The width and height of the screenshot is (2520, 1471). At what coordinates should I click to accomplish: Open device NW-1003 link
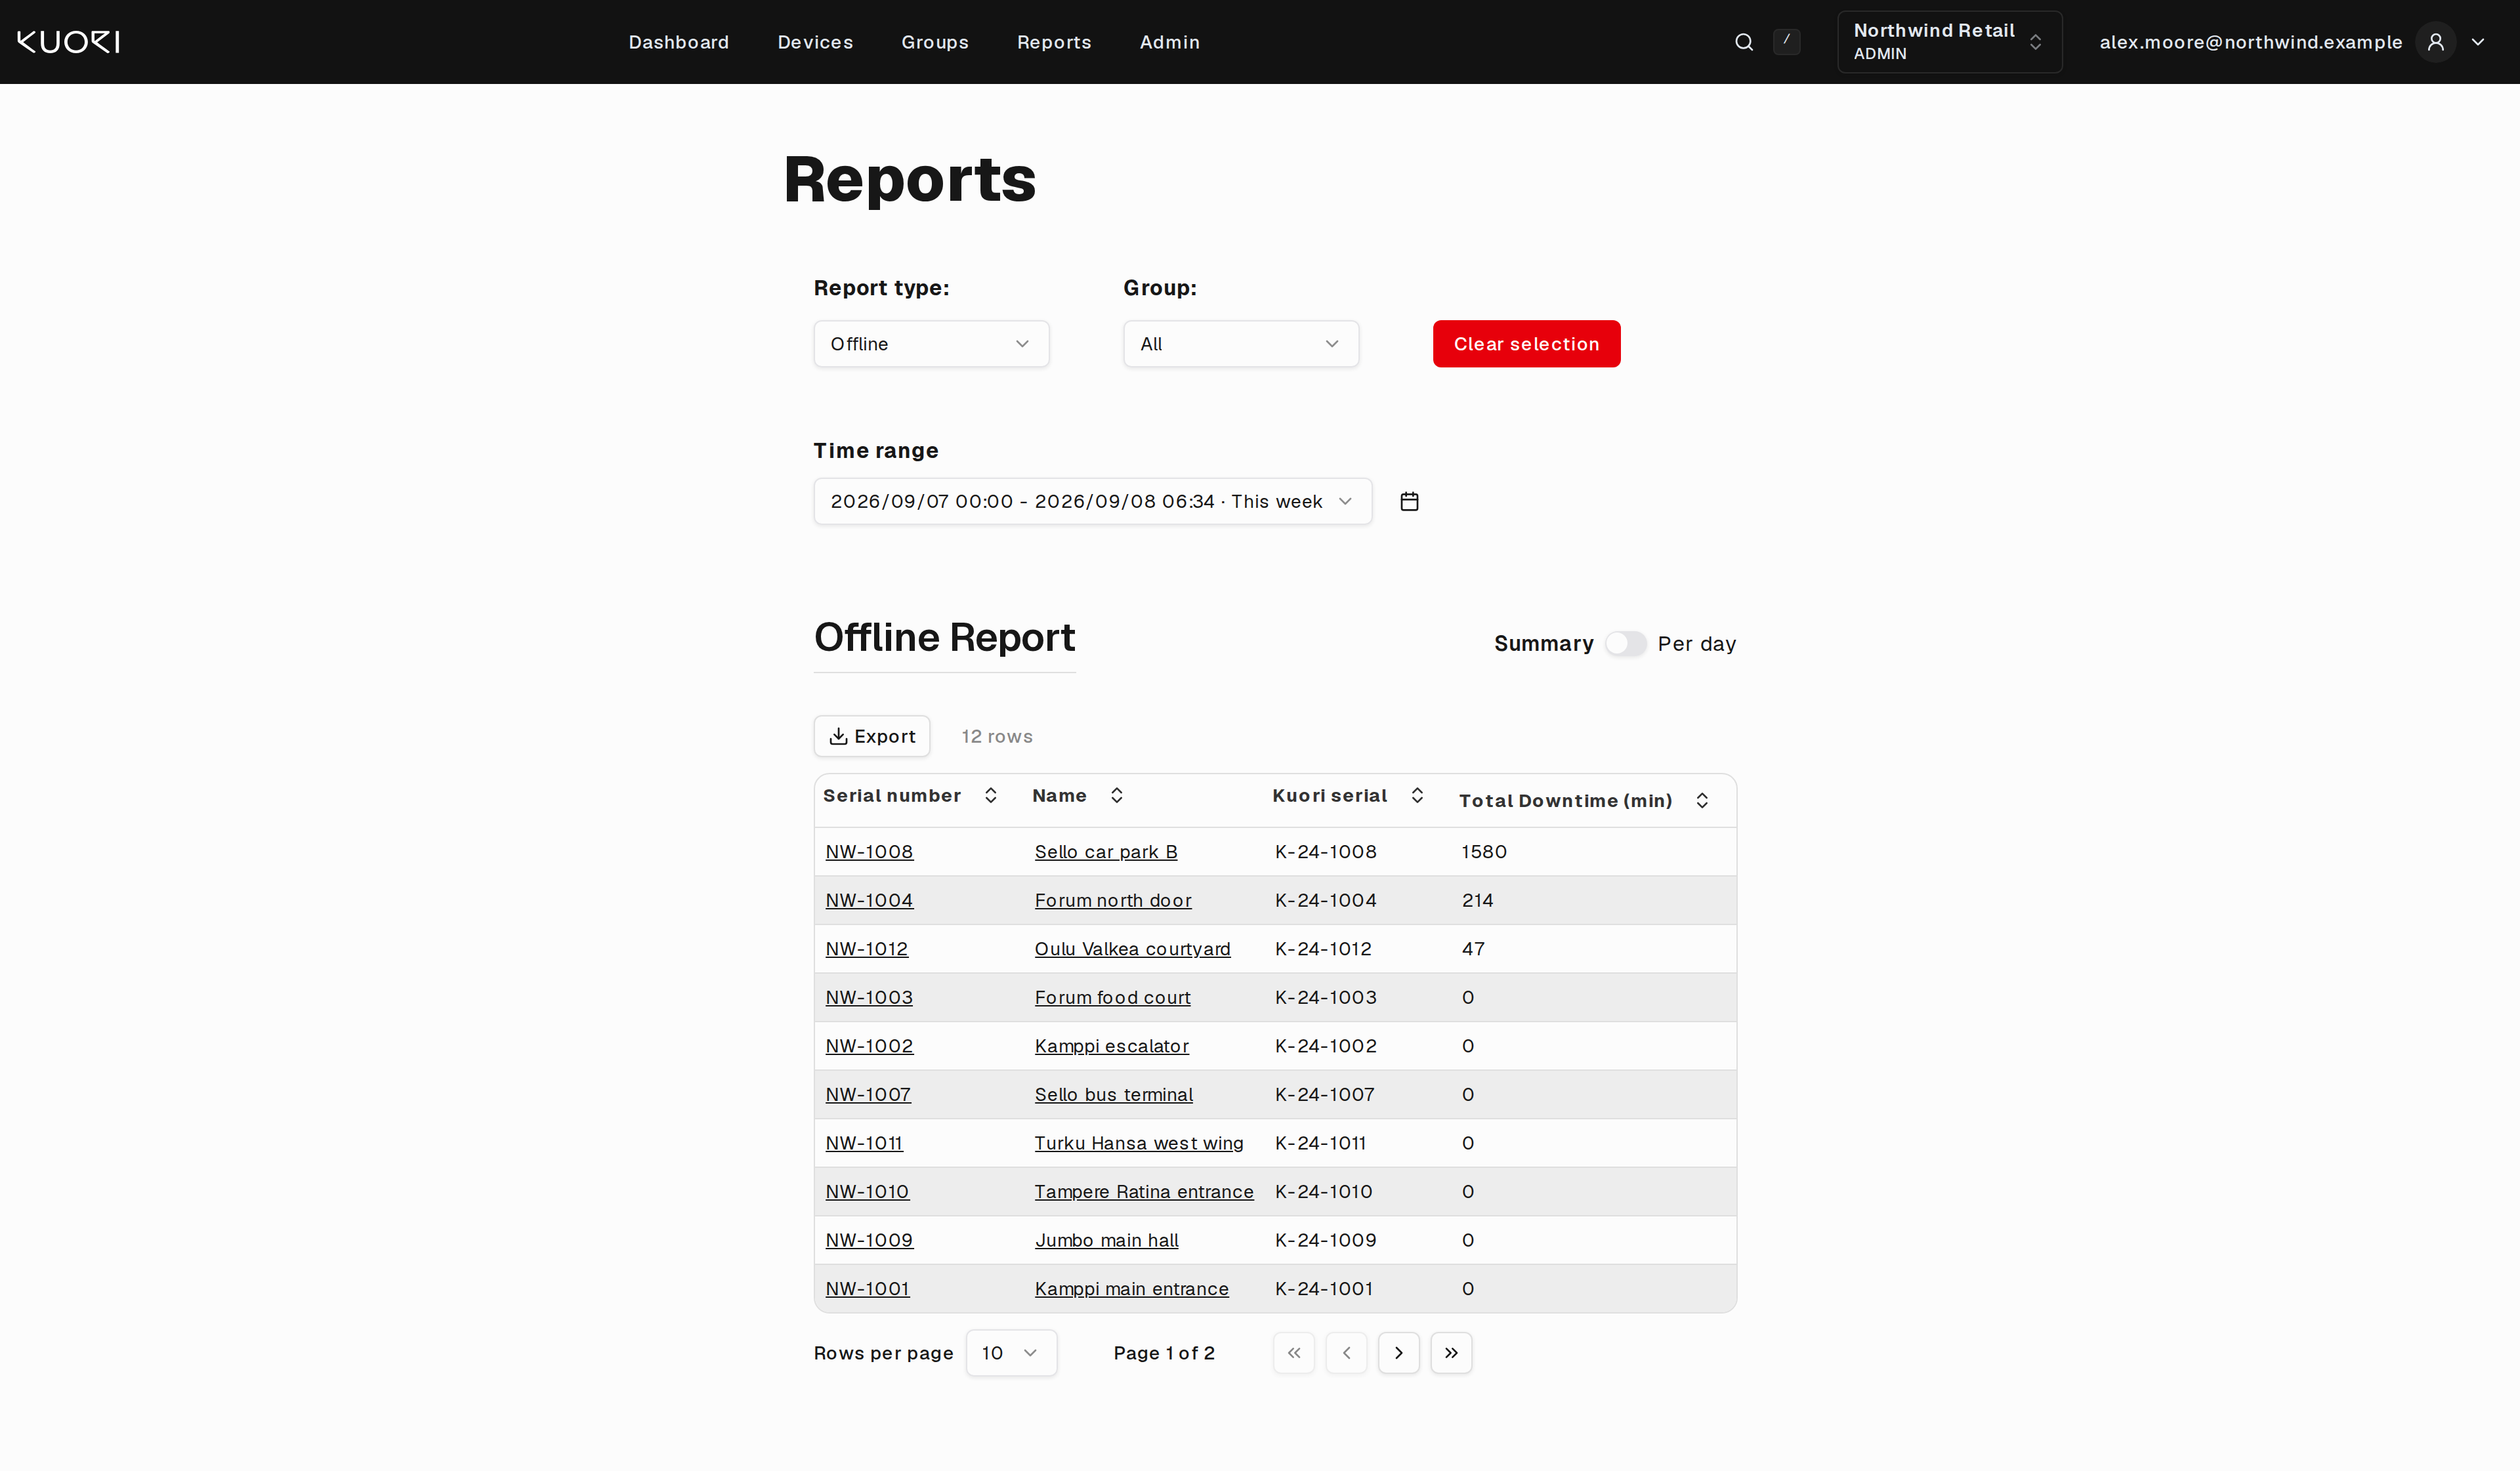click(x=869, y=997)
